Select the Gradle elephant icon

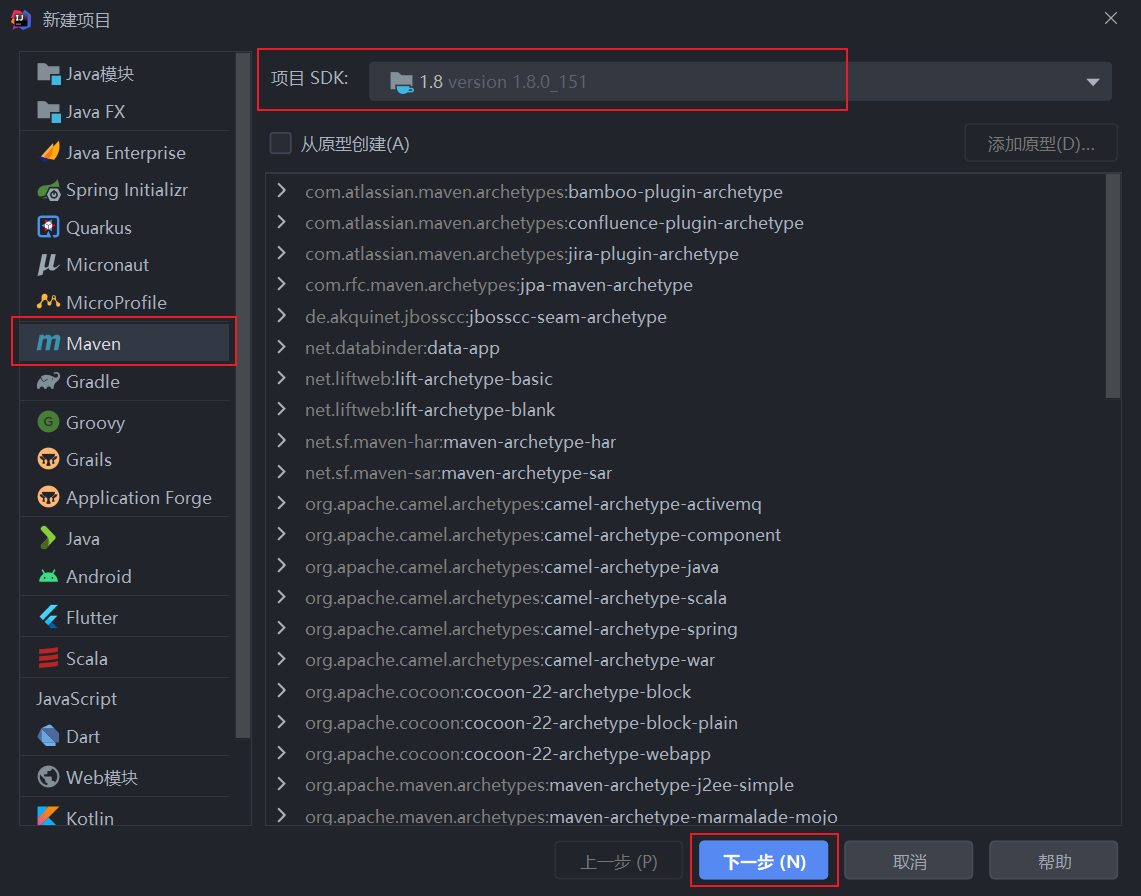(49, 381)
